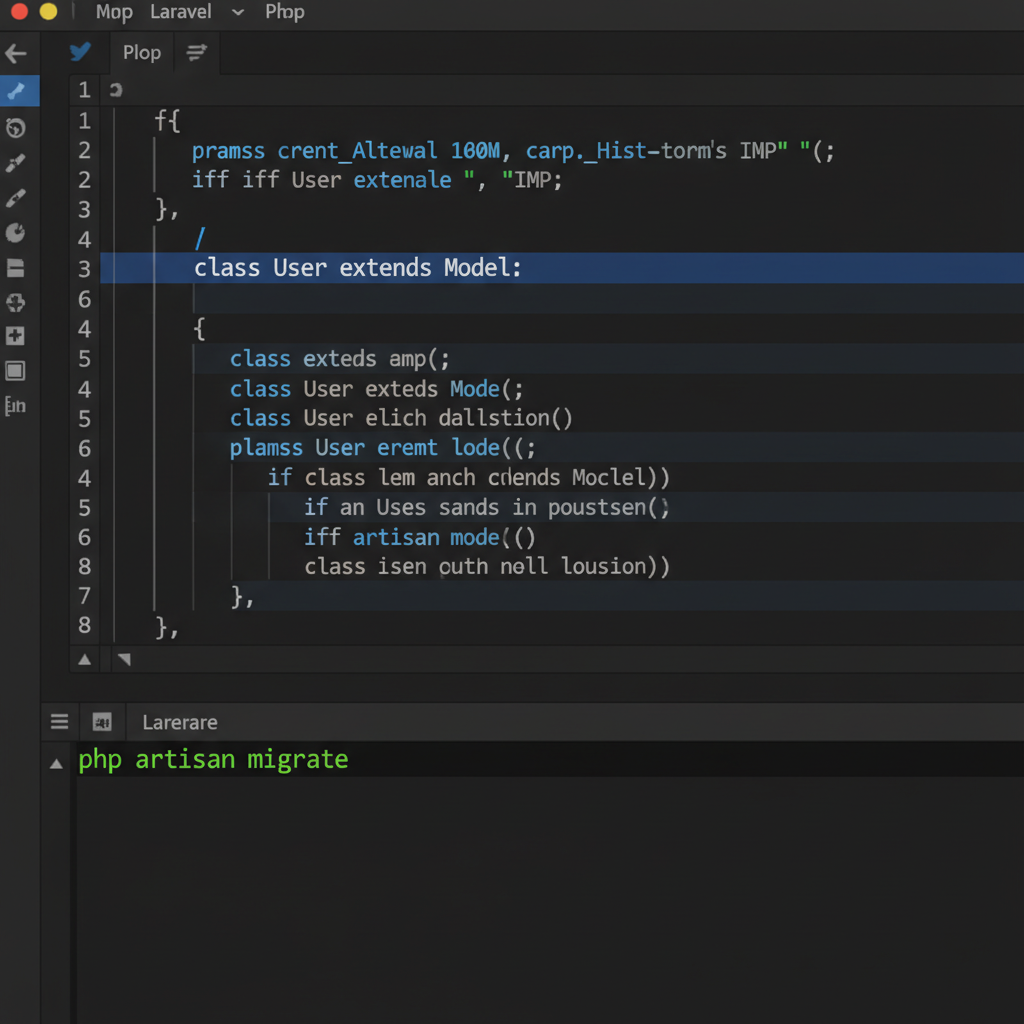
Task: Select the highlighted blue tool in the sidebar
Action: tap(19, 91)
